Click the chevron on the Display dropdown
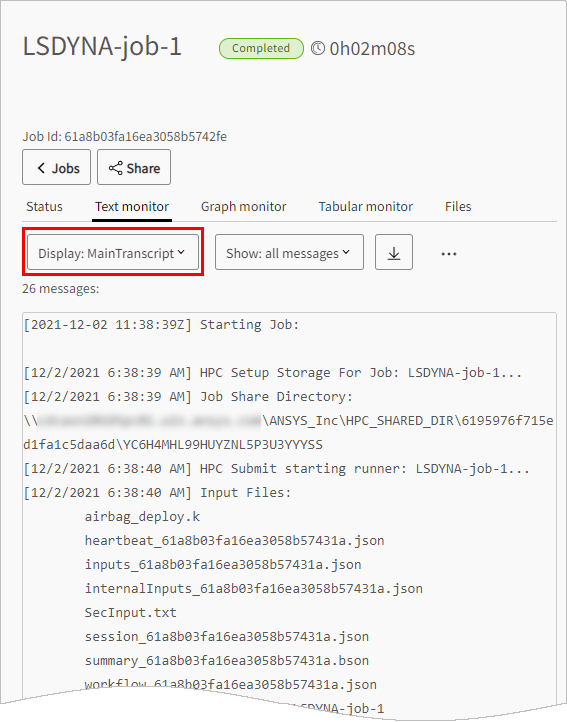 click(x=181, y=252)
